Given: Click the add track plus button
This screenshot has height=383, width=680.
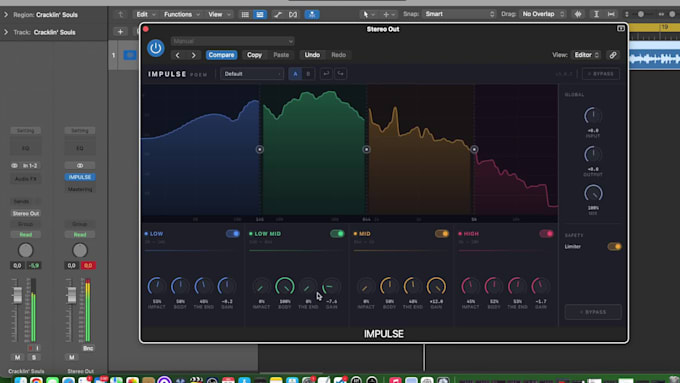Looking at the screenshot, I should 120,32.
